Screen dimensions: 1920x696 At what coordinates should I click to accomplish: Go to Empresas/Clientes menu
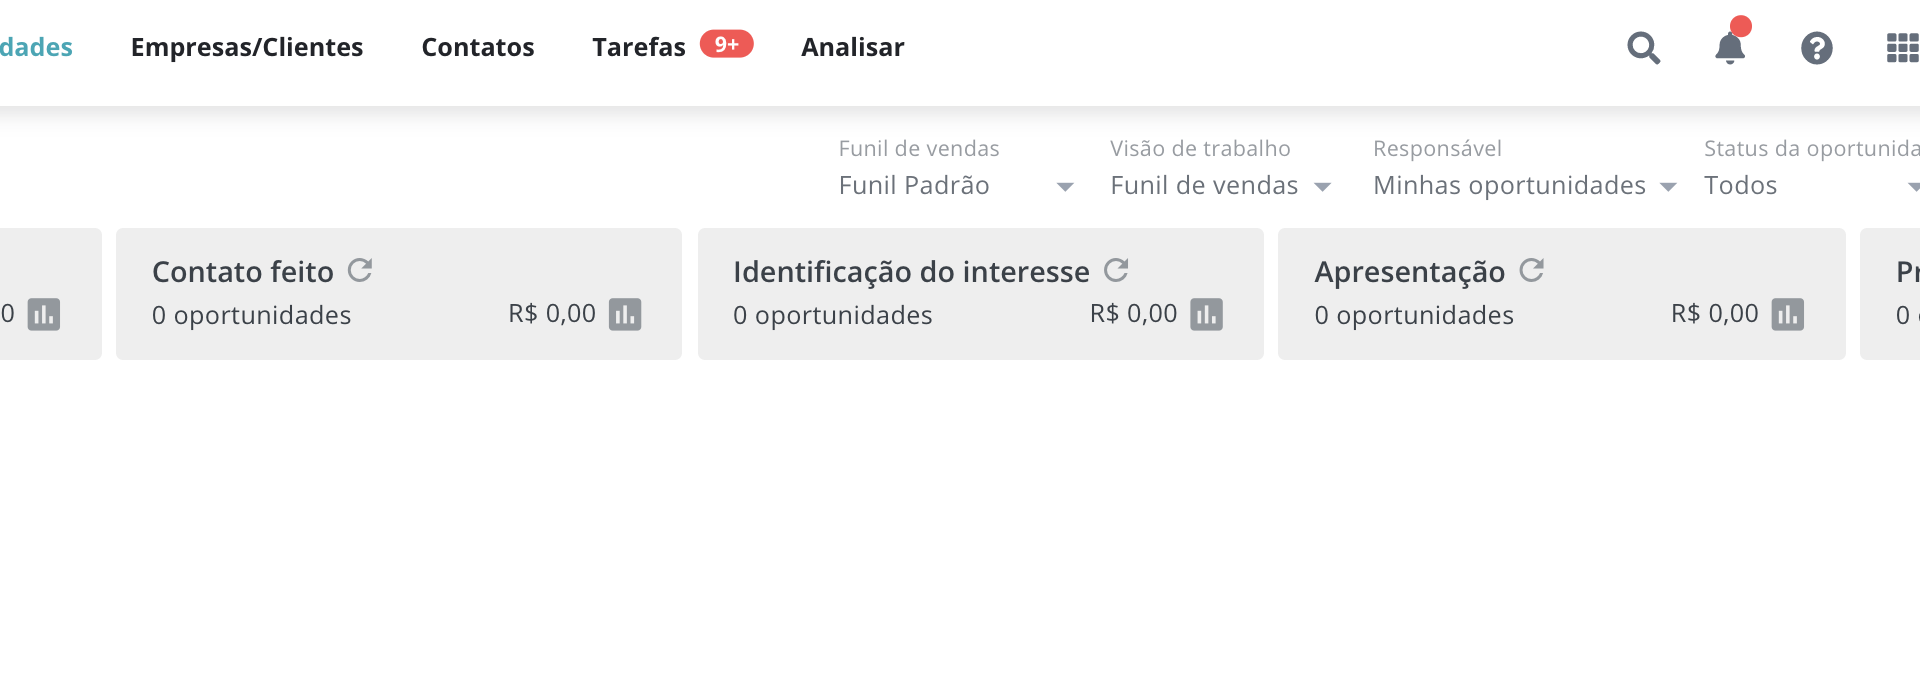pos(247,47)
